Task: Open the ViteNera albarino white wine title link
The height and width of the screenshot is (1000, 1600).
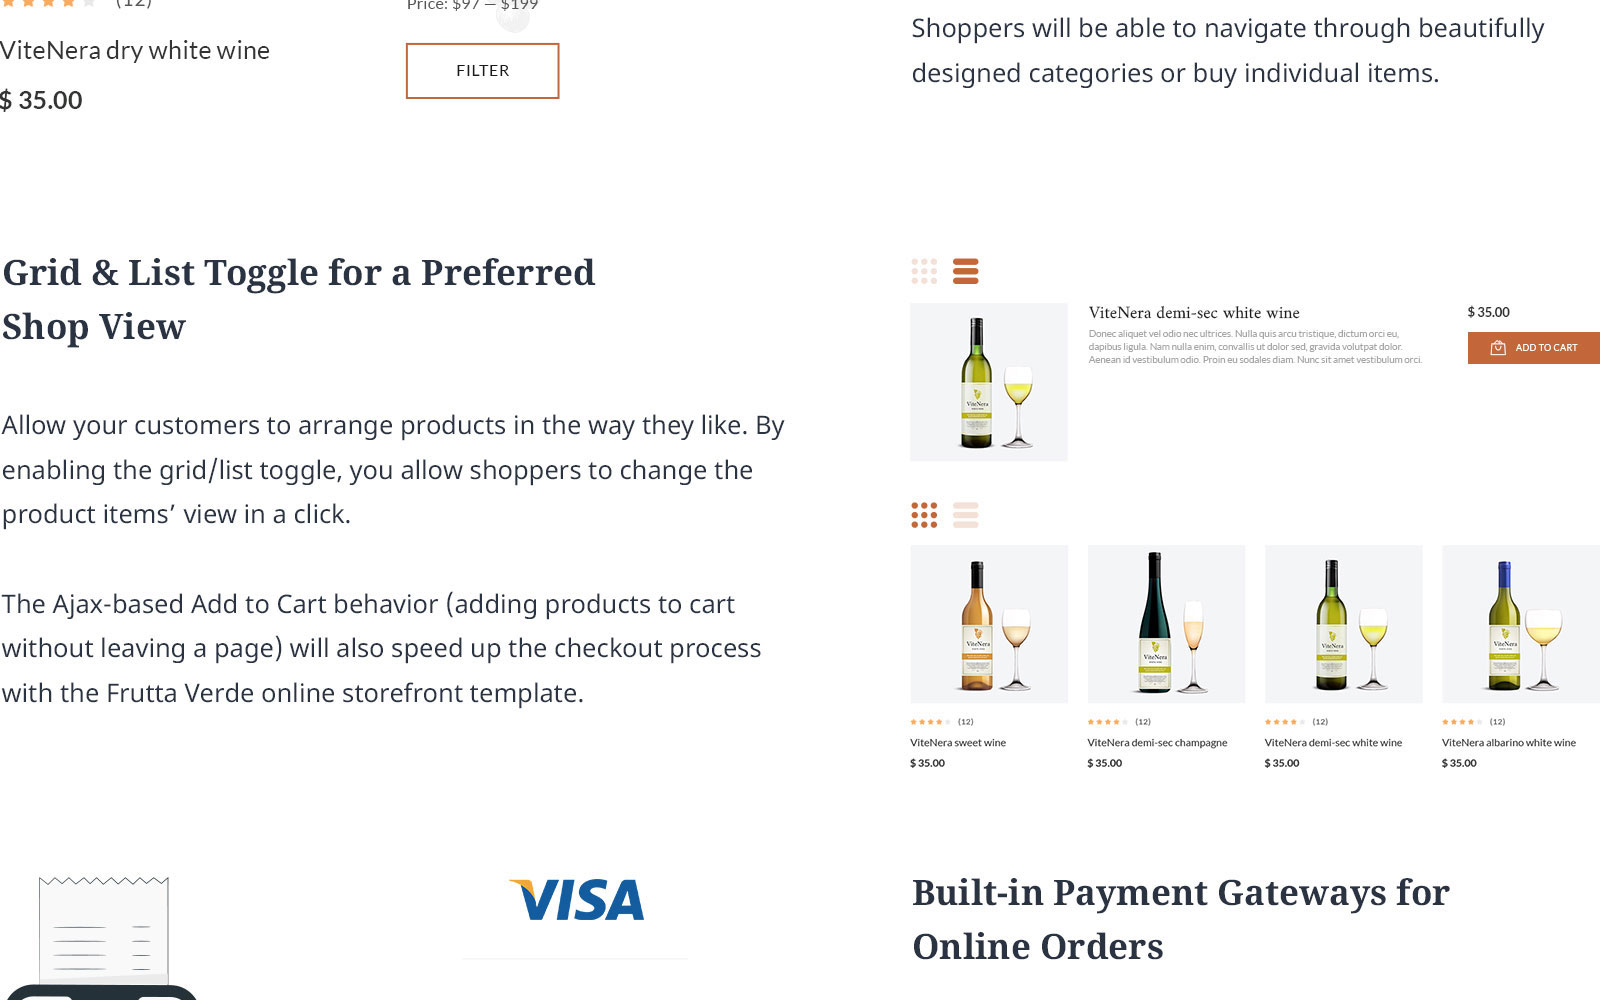Action: click(1508, 743)
